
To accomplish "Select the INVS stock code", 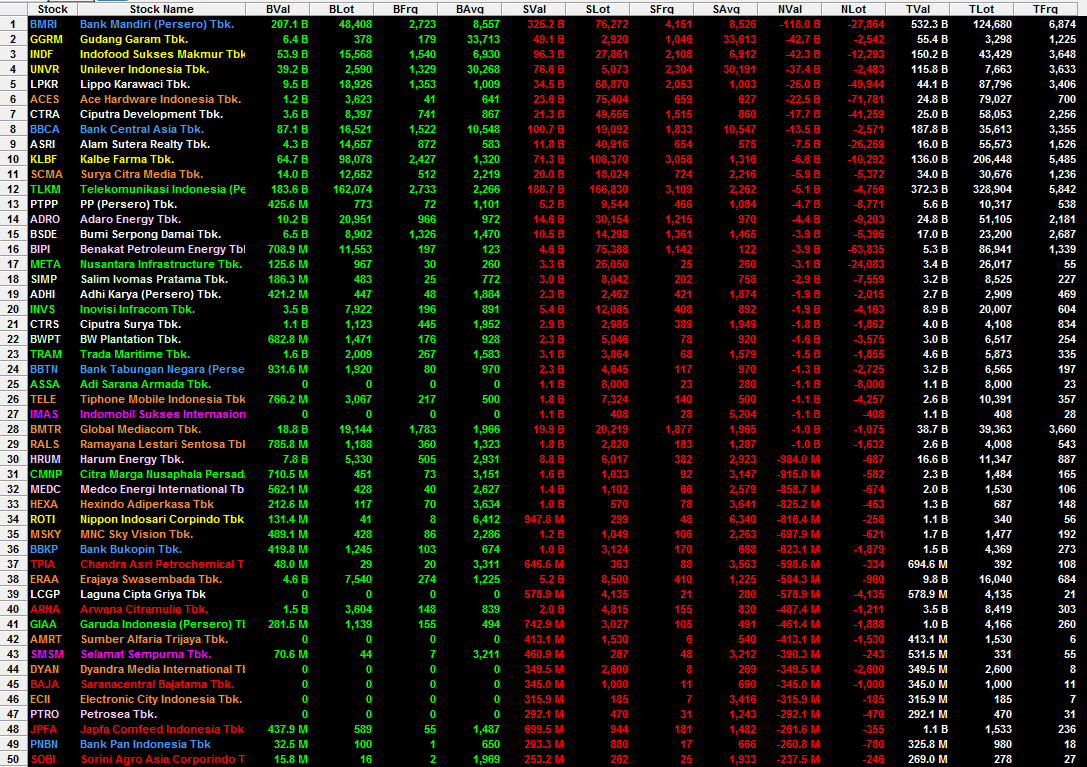I will (x=42, y=310).
